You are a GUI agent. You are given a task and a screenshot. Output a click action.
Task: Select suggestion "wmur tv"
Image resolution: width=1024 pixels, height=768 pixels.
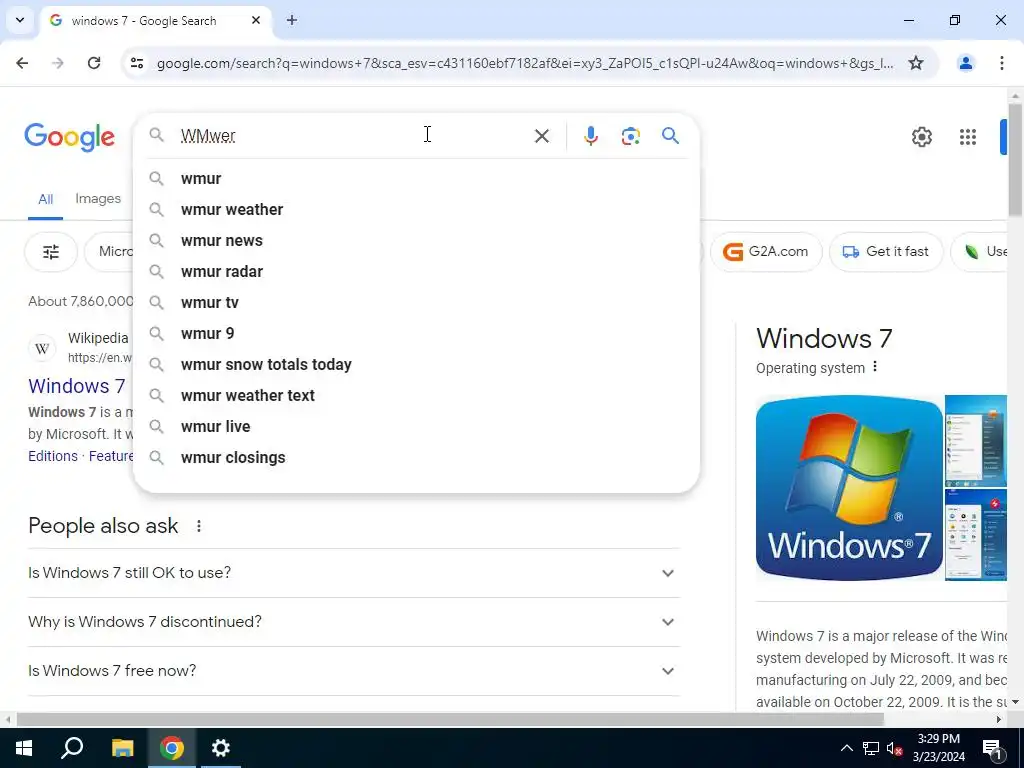(416, 302)
